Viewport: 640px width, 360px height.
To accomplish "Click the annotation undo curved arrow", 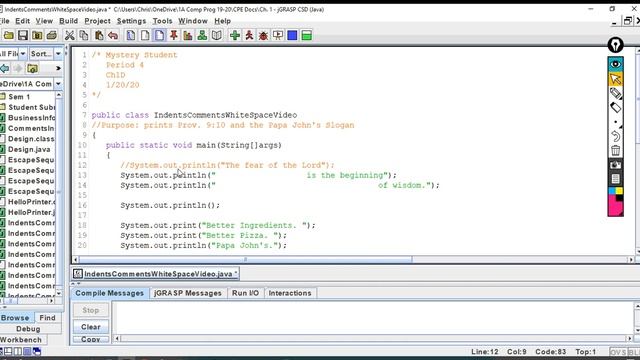I will click(616, 136).
